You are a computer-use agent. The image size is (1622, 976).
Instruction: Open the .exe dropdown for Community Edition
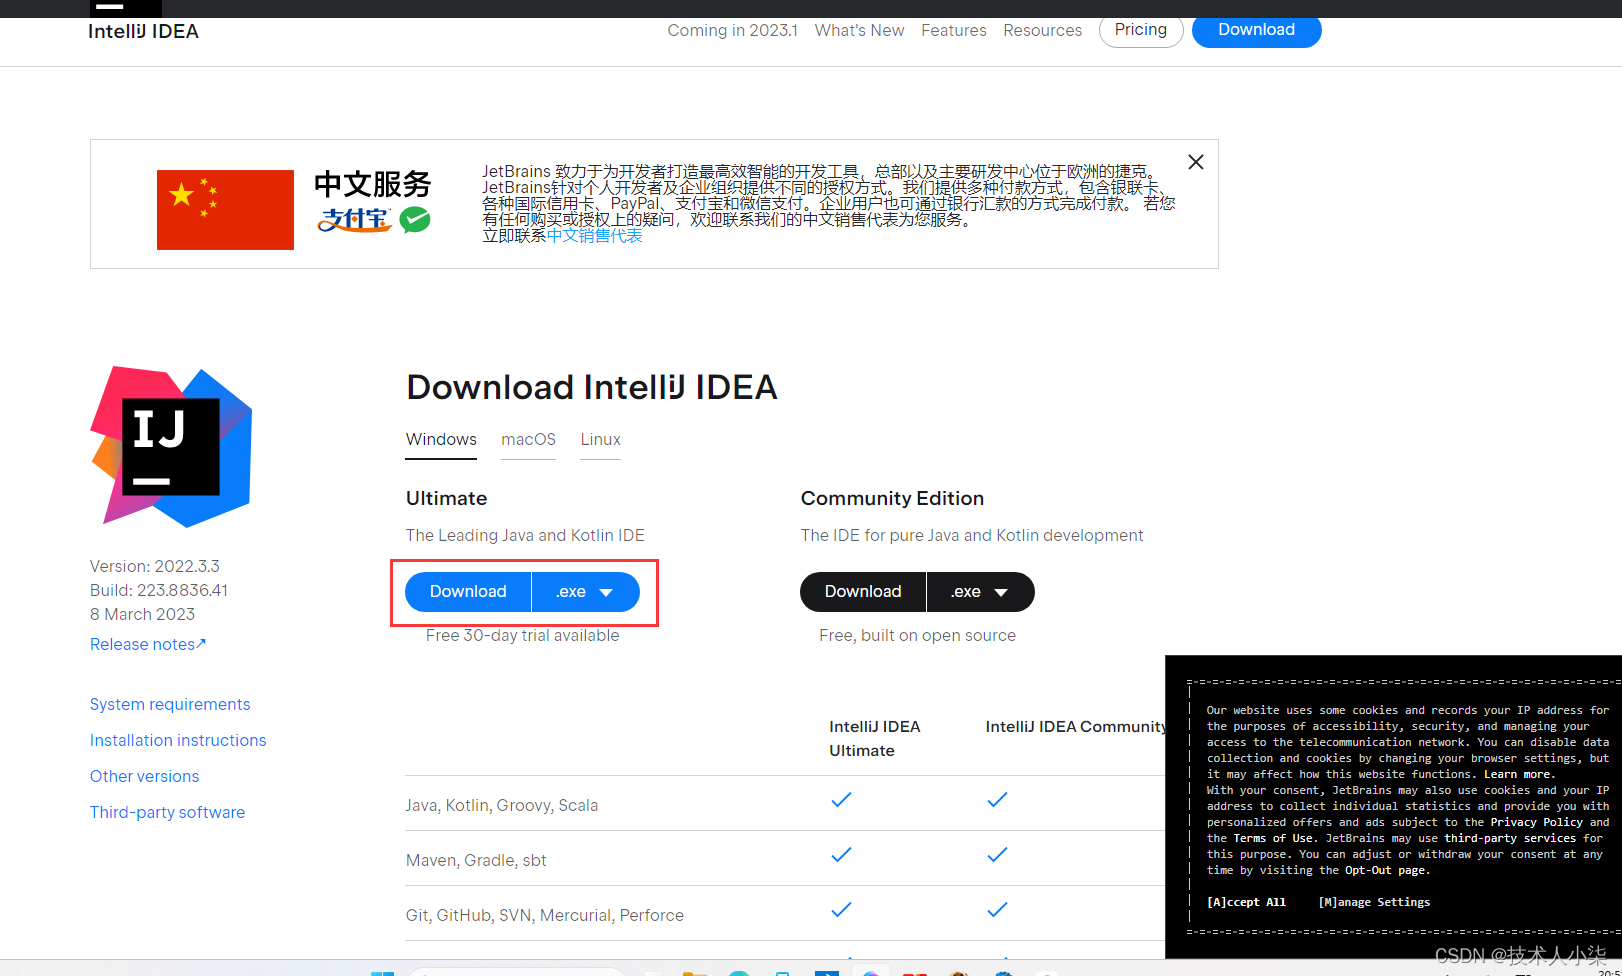979,591
